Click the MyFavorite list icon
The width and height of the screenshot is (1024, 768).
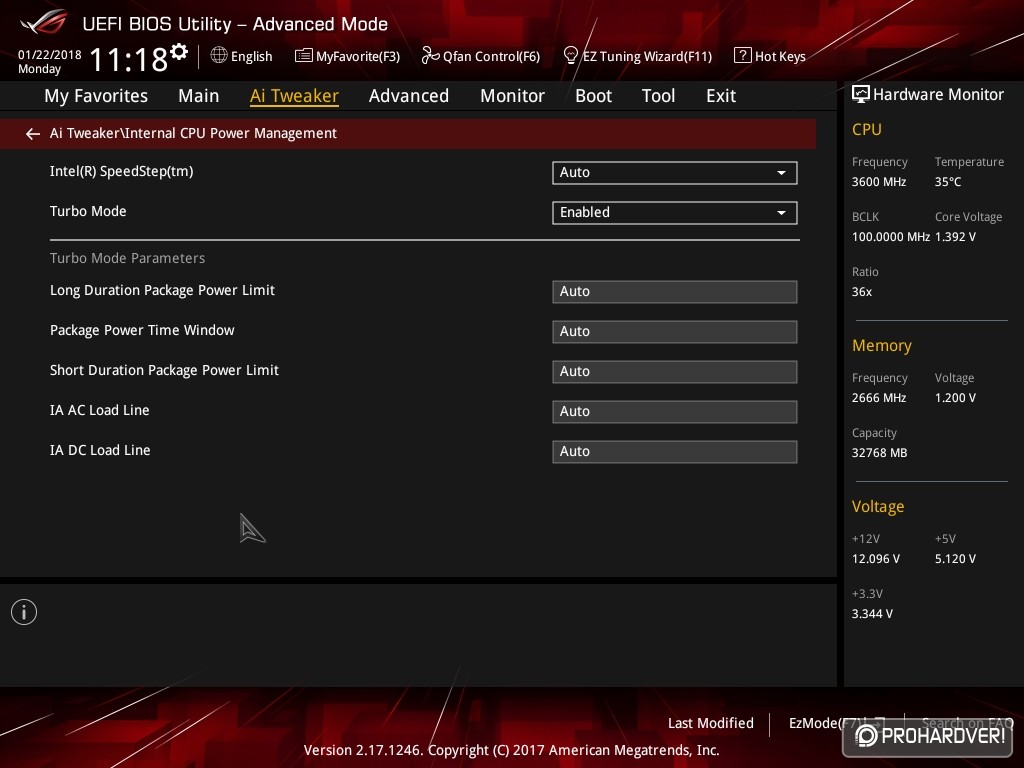[304, 56]
